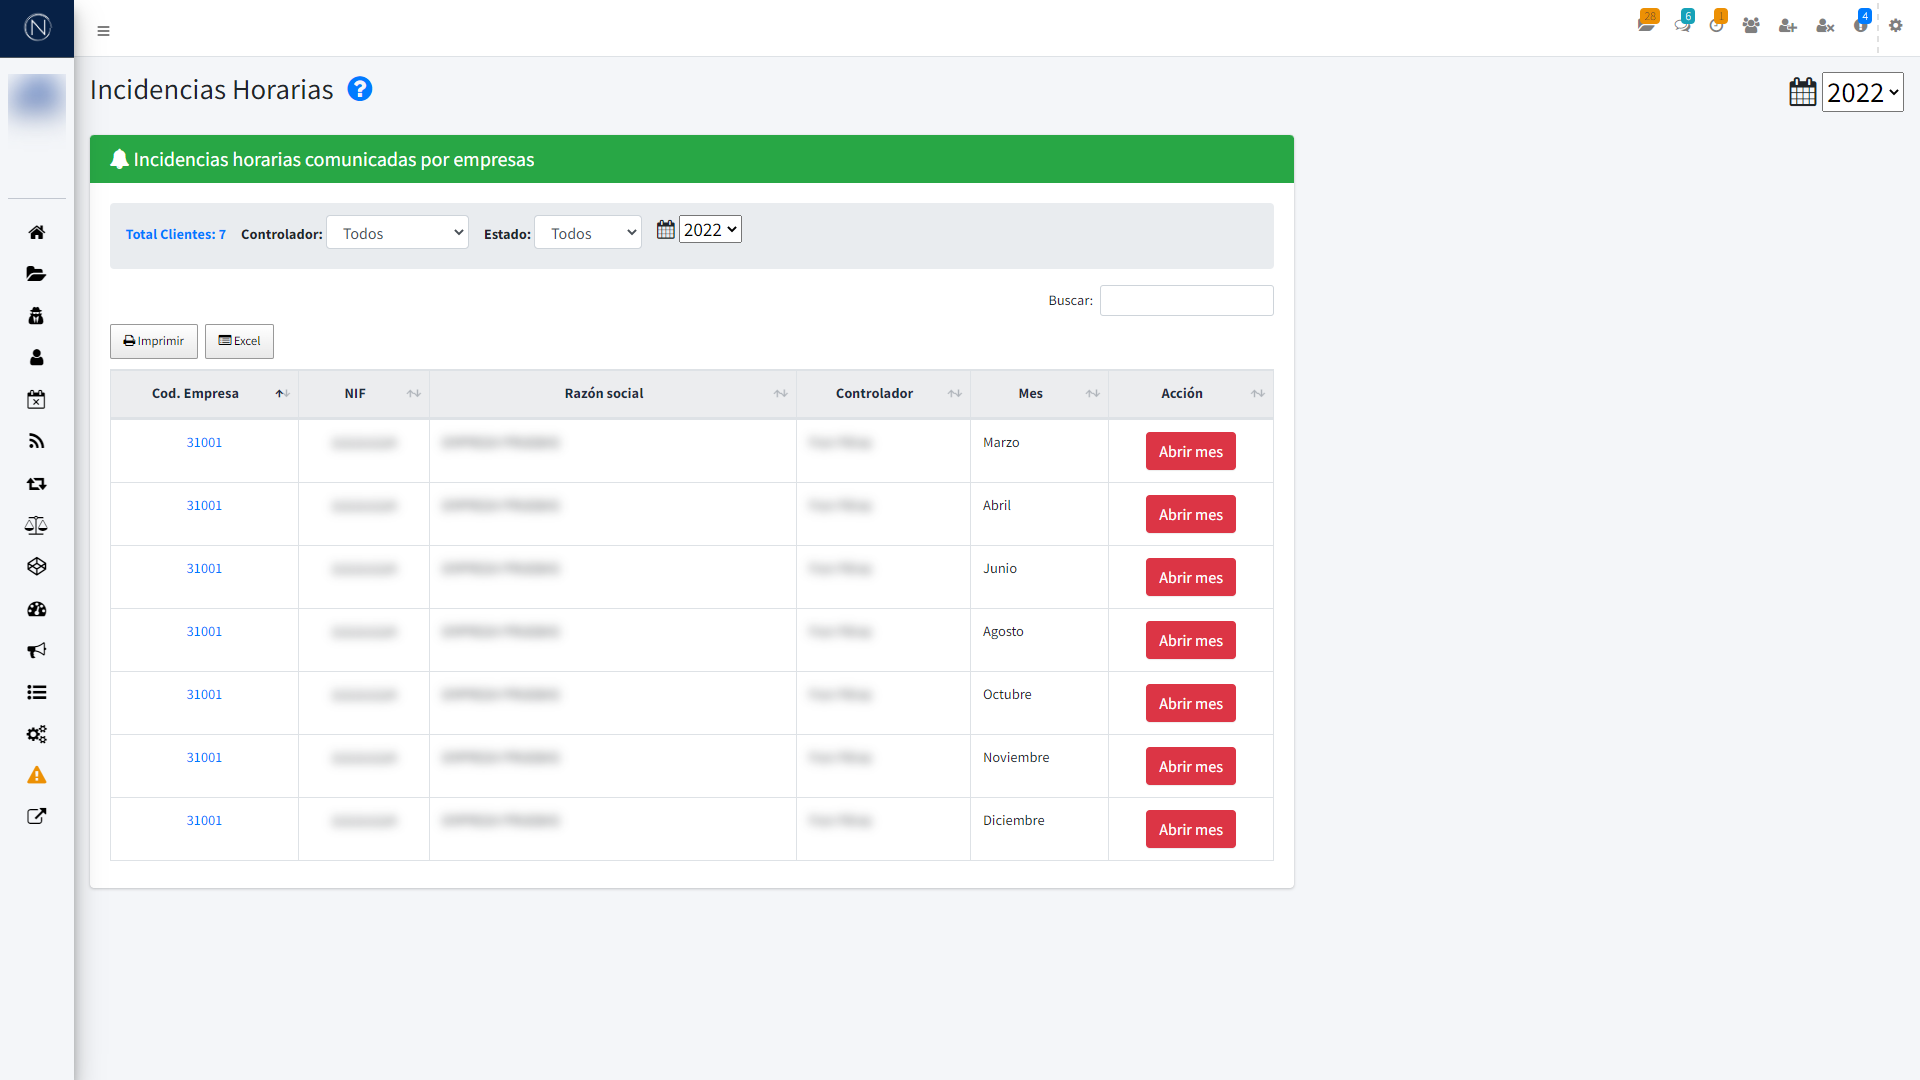The height and width of the screenshot is (1080, 1920).
Task: Click the blue help question mark icon
Action: pyautogui.click(x=360, y=89)
